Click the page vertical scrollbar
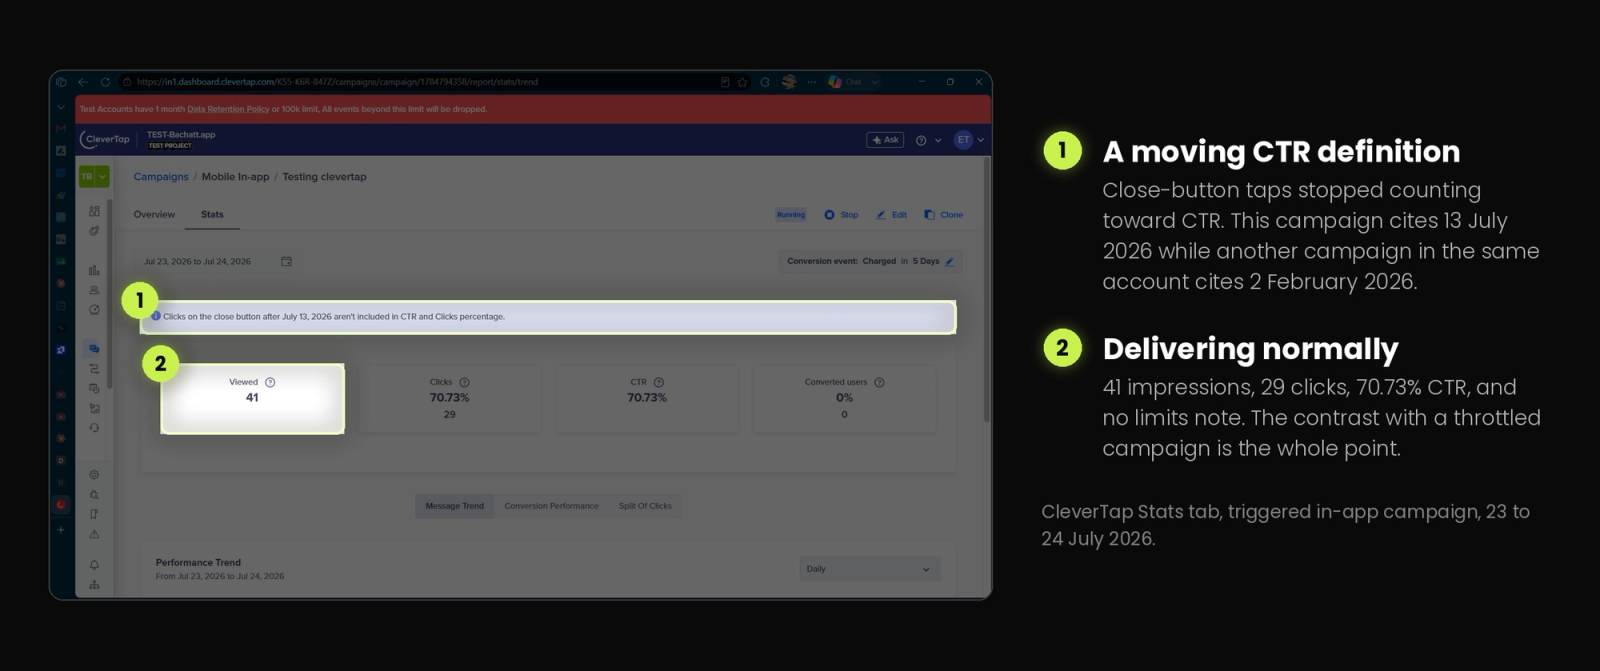This screenshot has height=671, width=1600. (986, 290)
